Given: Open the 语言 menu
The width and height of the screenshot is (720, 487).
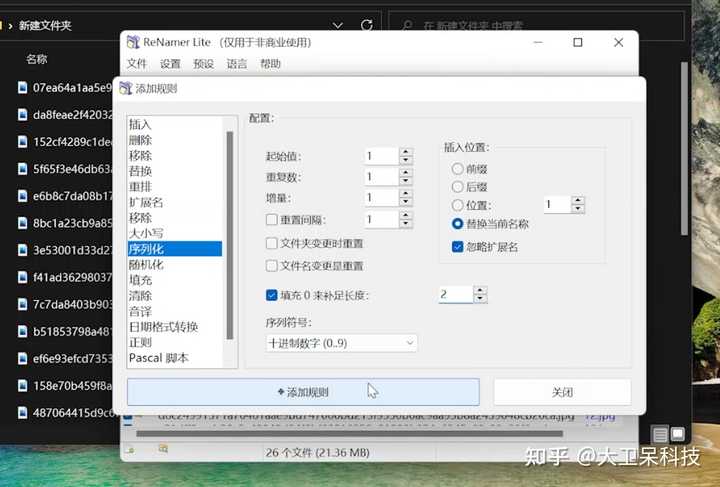Looking at the screenshot, I should 237,63.
